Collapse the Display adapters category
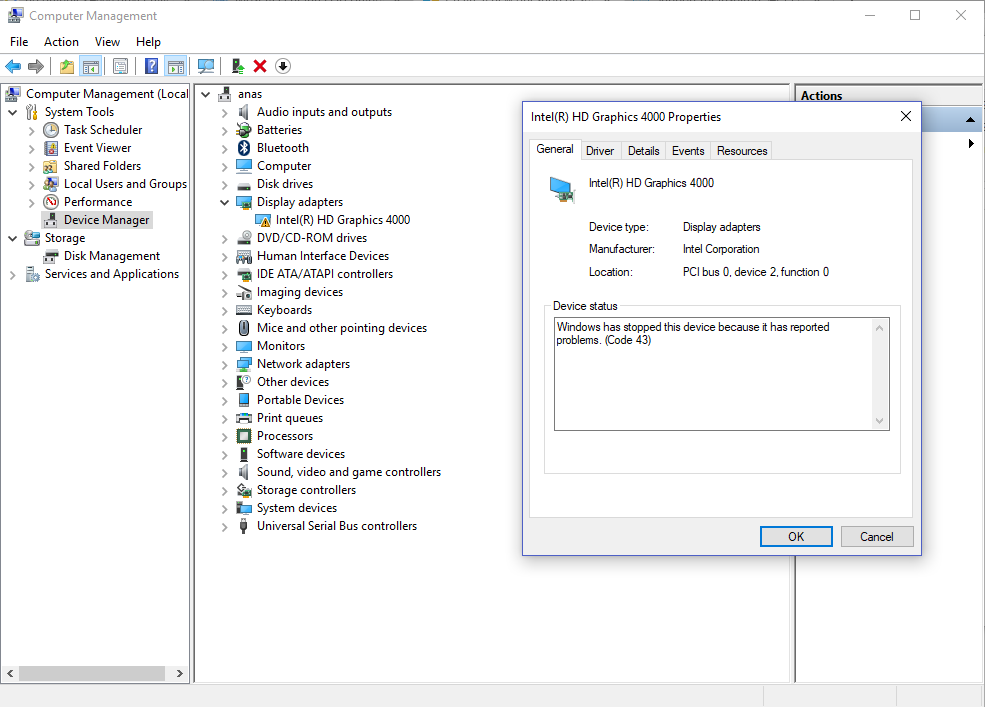Viewport: 985px width, 707px height. [x=224, y=202]
